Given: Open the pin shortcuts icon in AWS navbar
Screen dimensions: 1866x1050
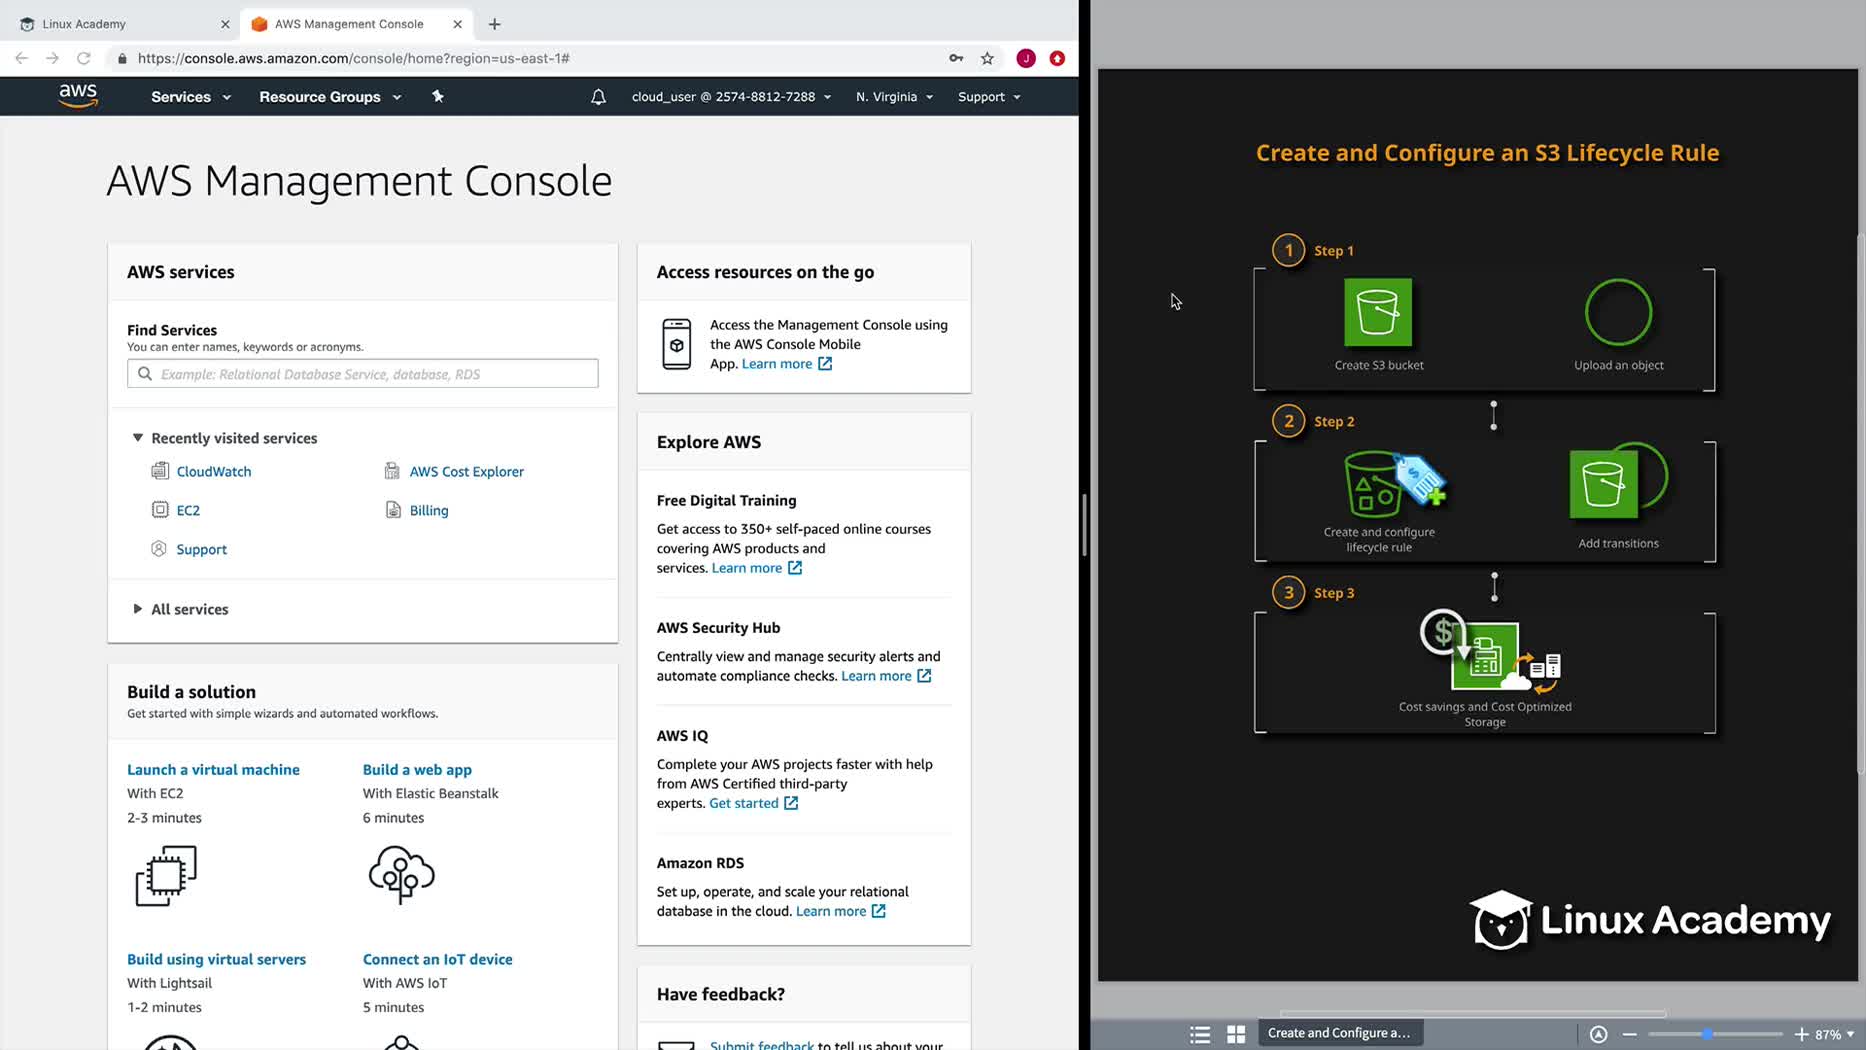Looking at the screenshot, I should (x=437, y=96).
